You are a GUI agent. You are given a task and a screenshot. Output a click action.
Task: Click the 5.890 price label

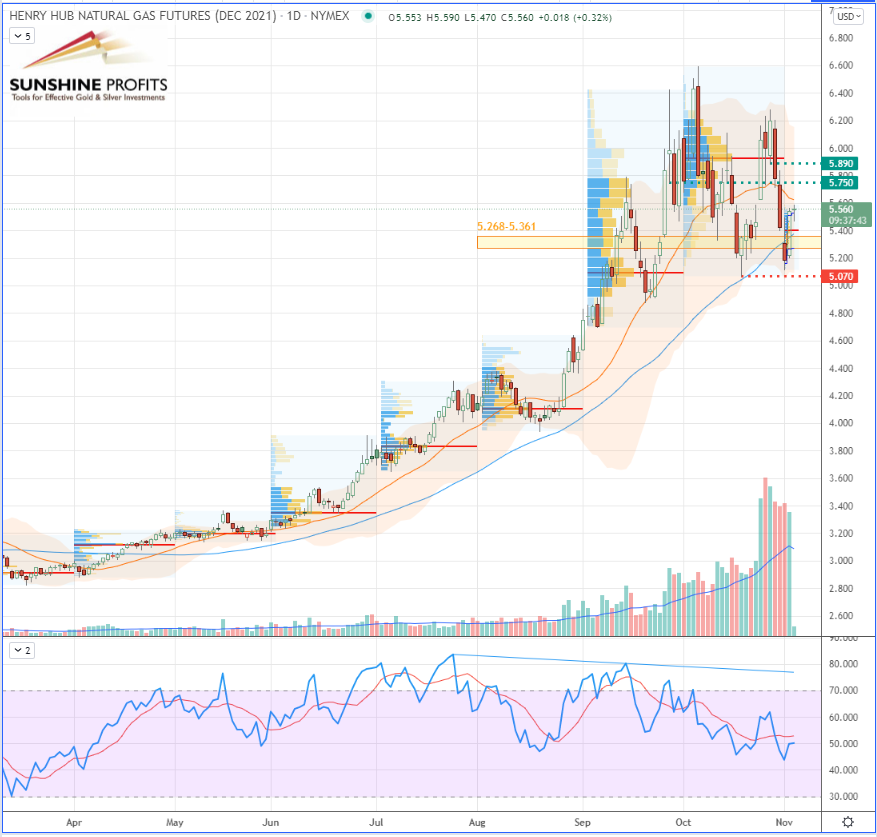[840, 163]
